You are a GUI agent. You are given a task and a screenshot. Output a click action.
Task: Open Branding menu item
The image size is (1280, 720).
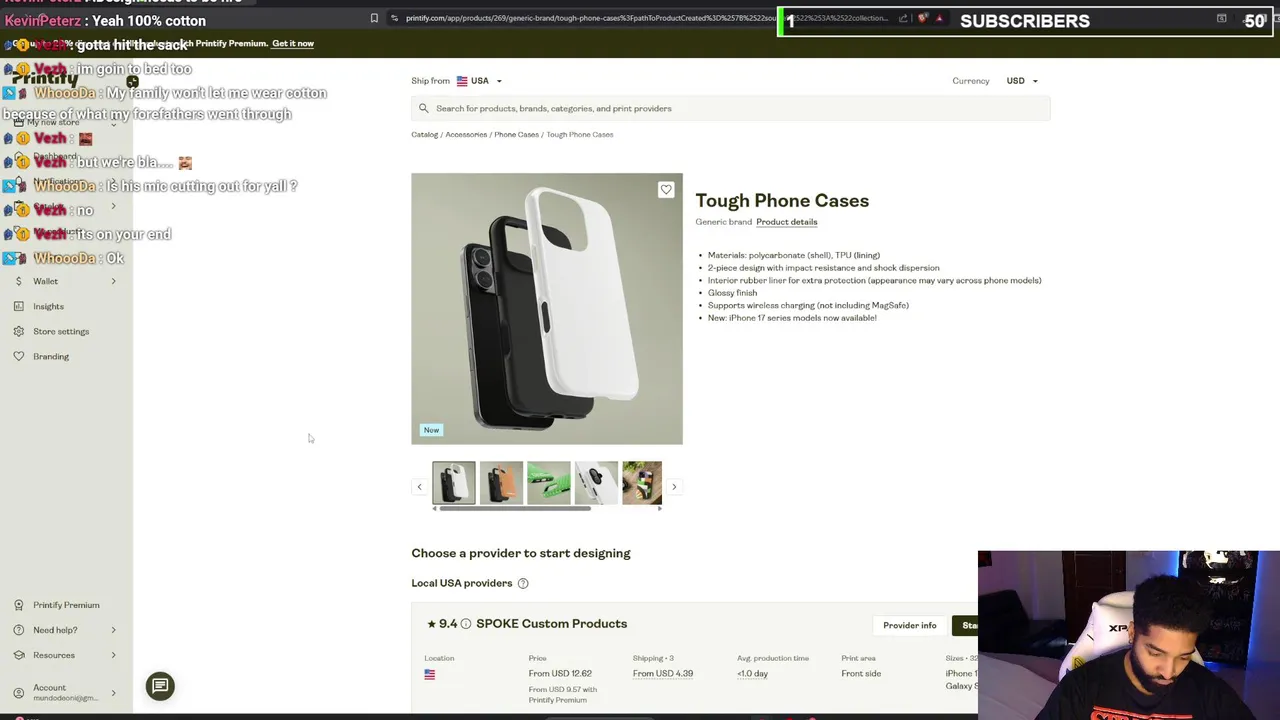tap(51, 356)
